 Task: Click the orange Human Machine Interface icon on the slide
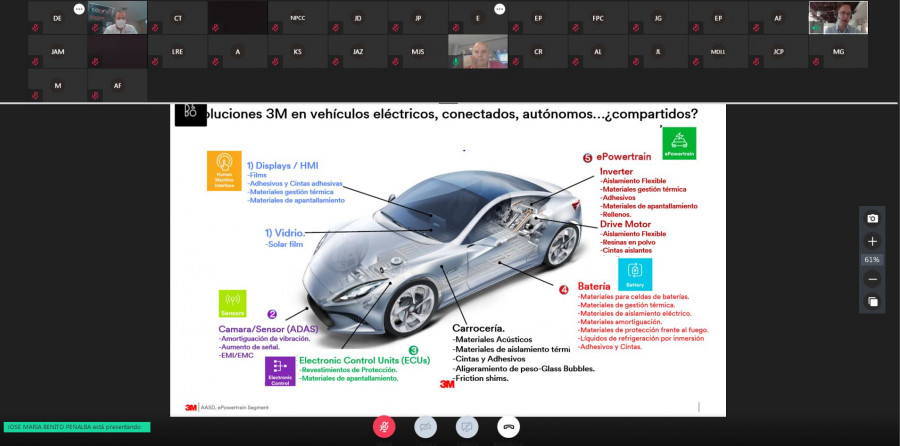click(x=224, y=170)
